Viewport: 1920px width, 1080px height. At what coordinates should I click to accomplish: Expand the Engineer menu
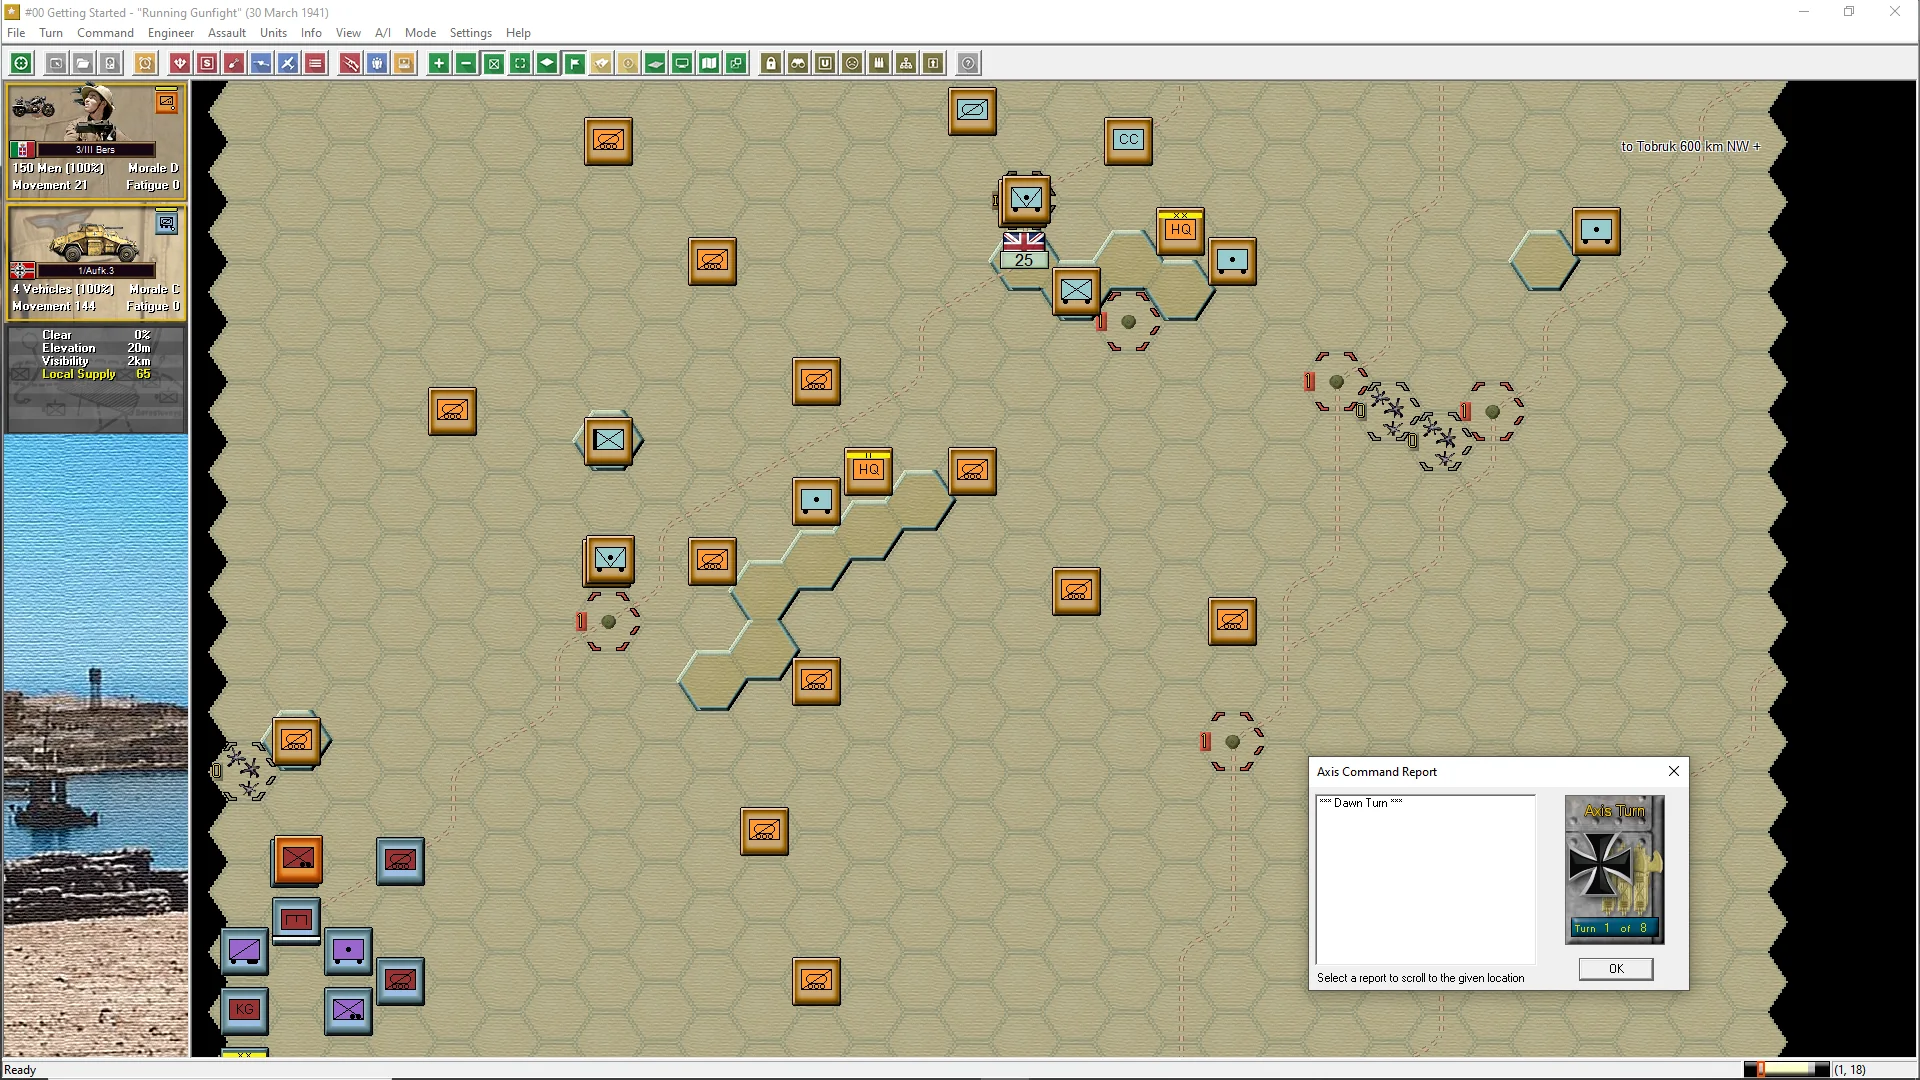(170, 33)
